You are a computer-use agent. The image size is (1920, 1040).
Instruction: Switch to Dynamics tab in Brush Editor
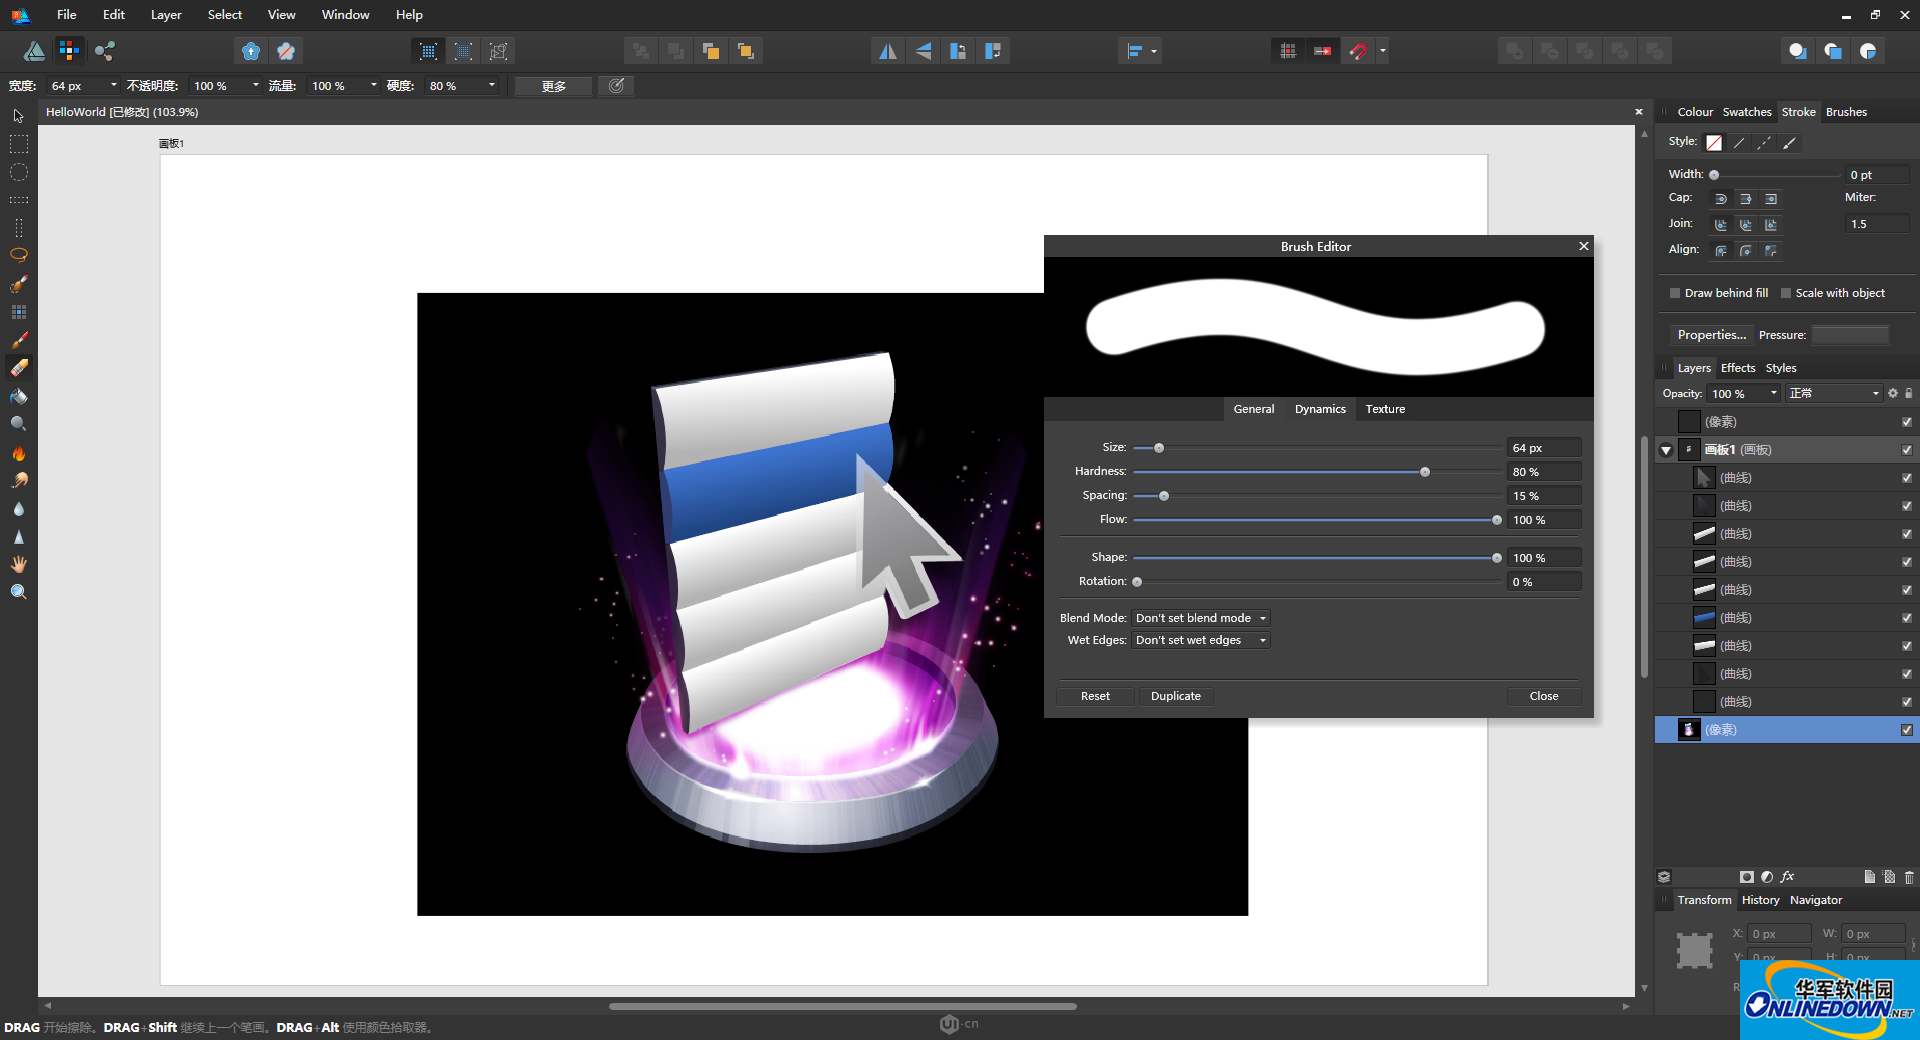click(1320, 409)
